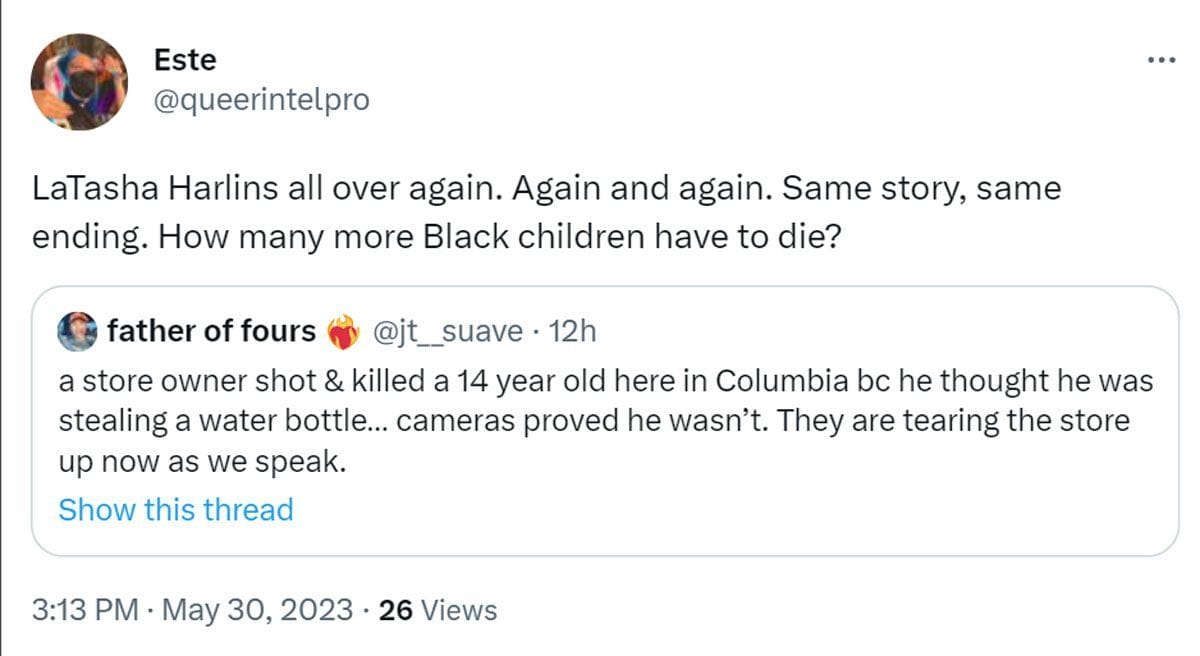Viewport: 1200px width, 656px height.
Task: Click the Show this thread link
Action: click(x=176, y=509)
